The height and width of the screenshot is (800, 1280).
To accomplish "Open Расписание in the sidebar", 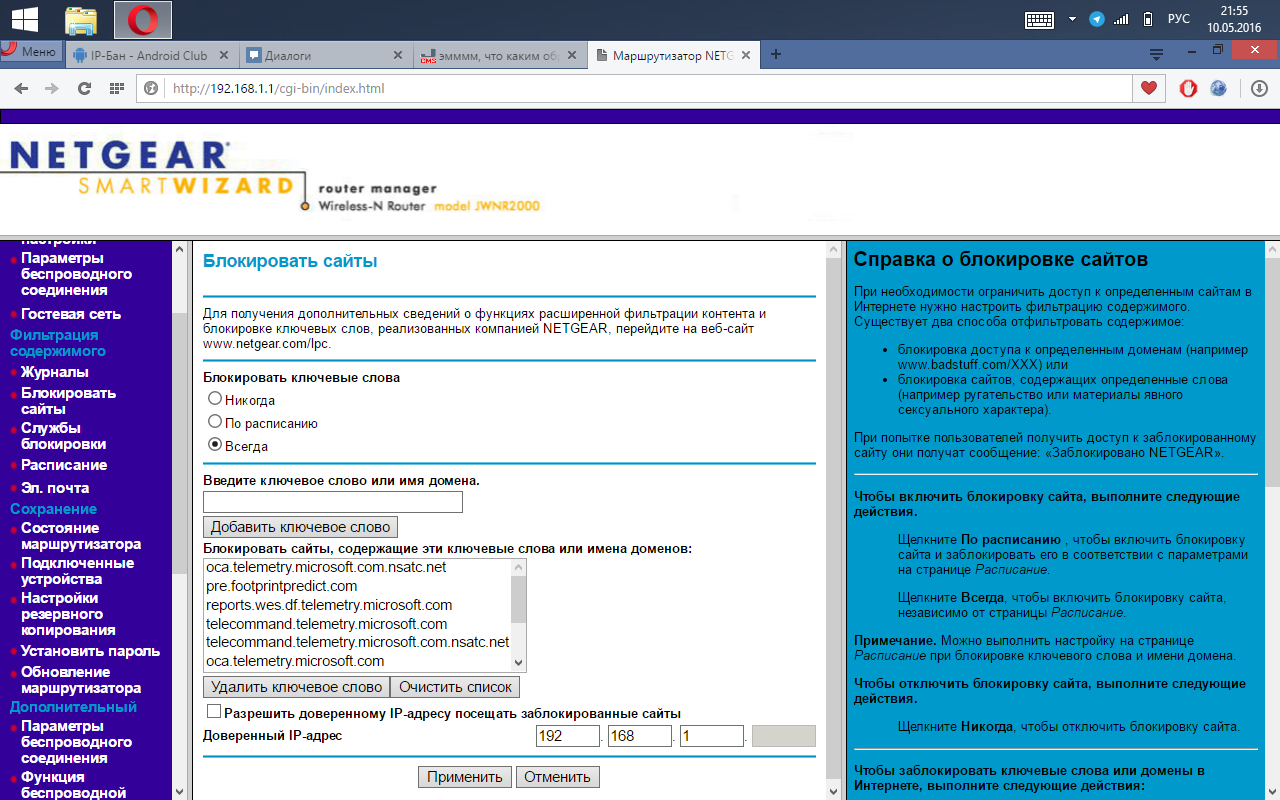I will tap(64, 465).
